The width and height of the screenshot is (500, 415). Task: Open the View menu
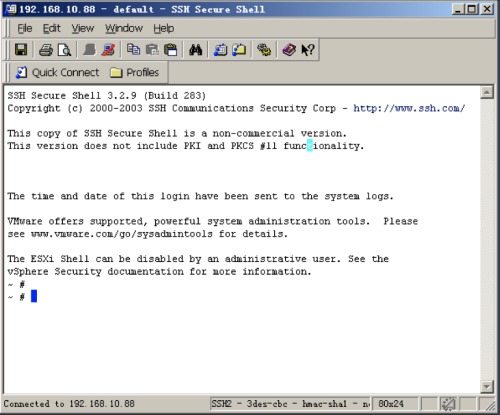pyautogui.click(x=83, y=28)
